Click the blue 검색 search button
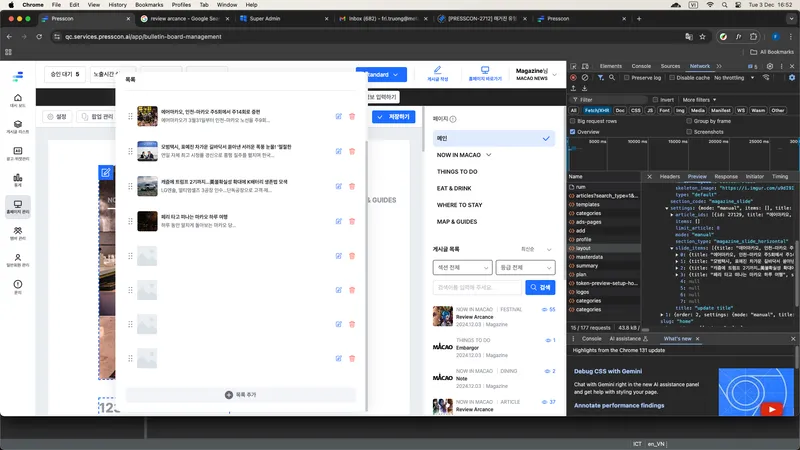 coord(540,287)
